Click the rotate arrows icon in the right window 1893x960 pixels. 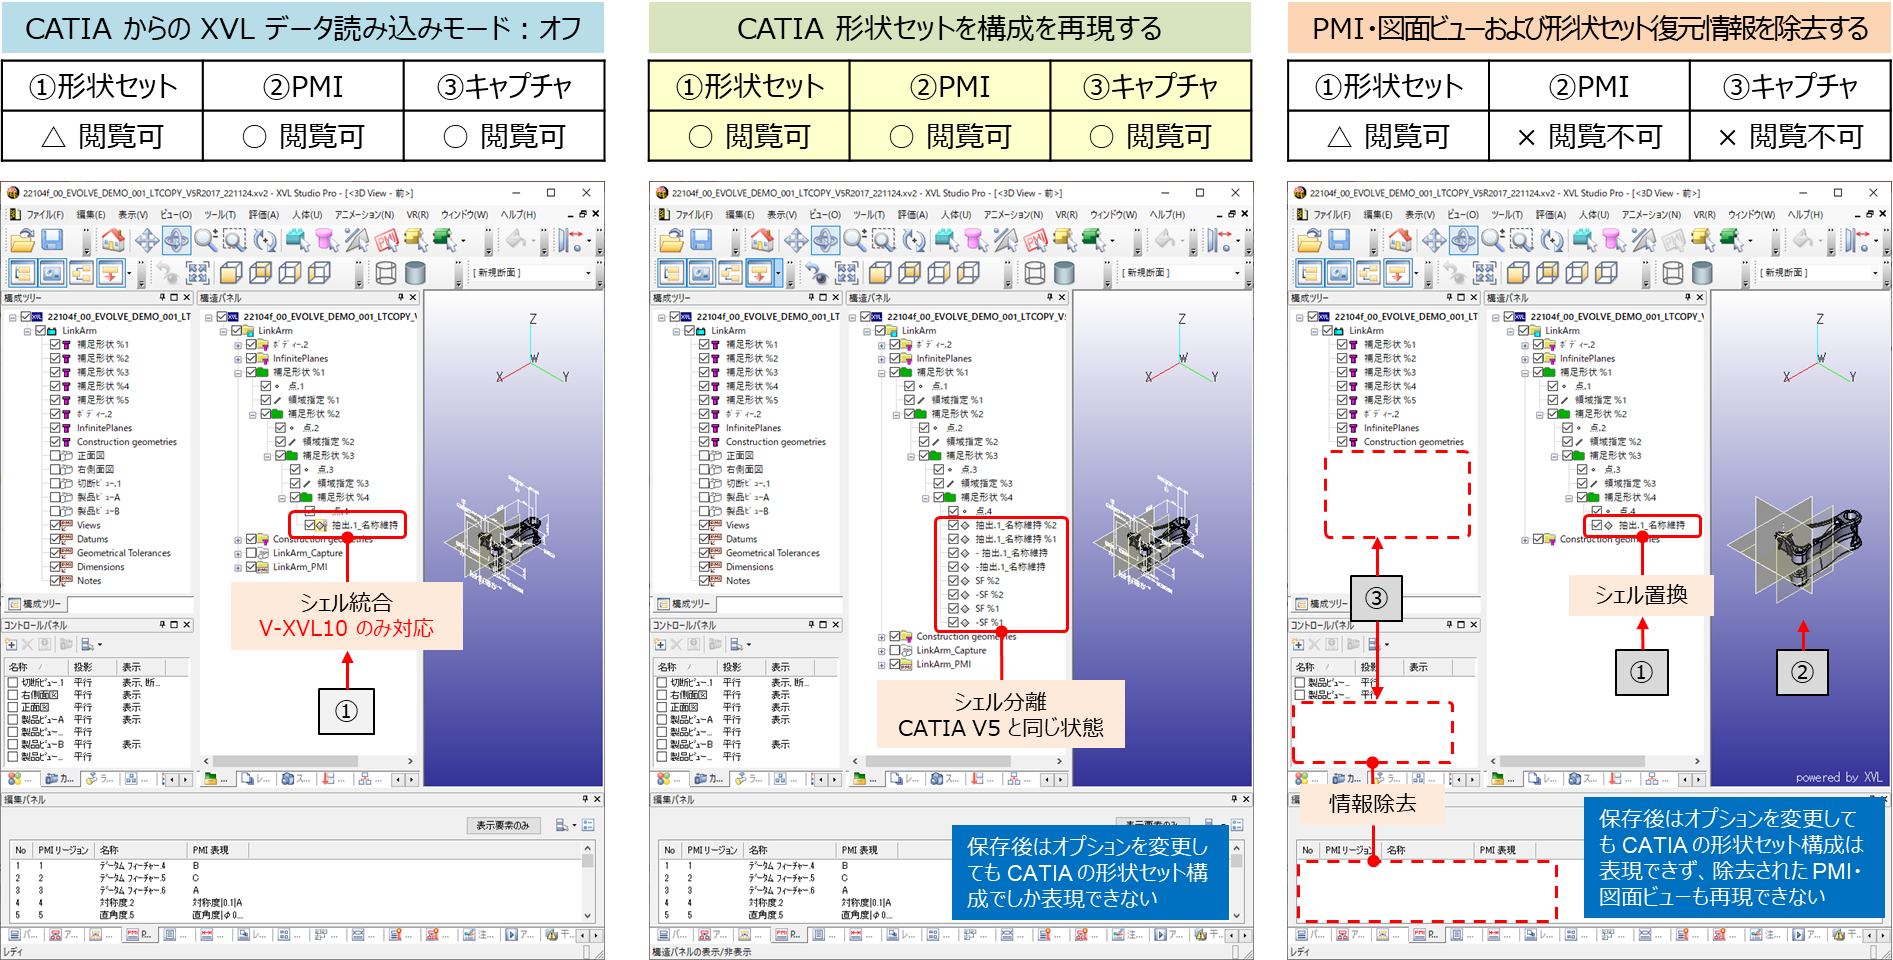coord(1552,240)
